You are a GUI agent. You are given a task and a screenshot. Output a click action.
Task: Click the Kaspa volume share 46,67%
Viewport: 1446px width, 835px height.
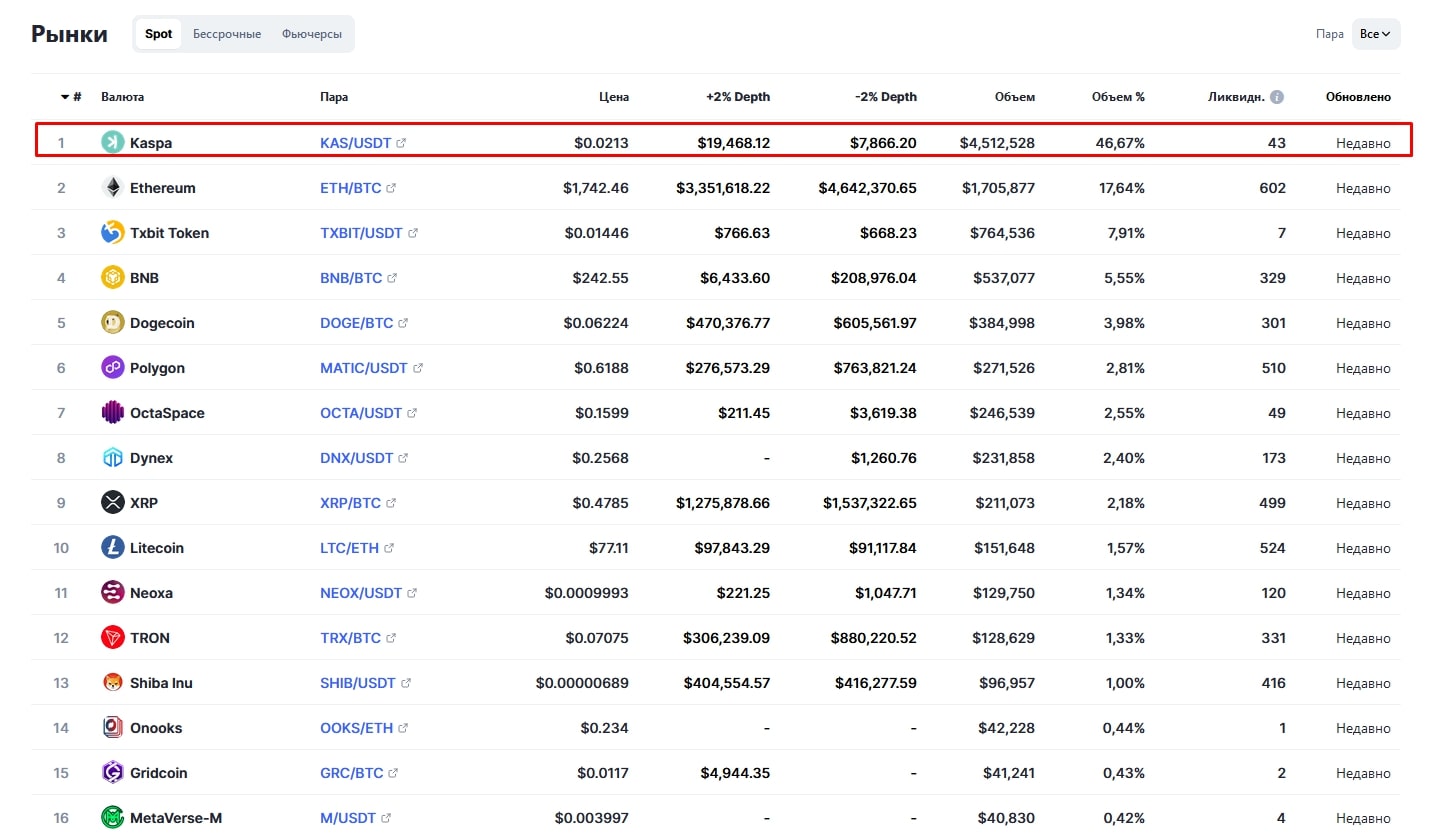point(1120,143)
